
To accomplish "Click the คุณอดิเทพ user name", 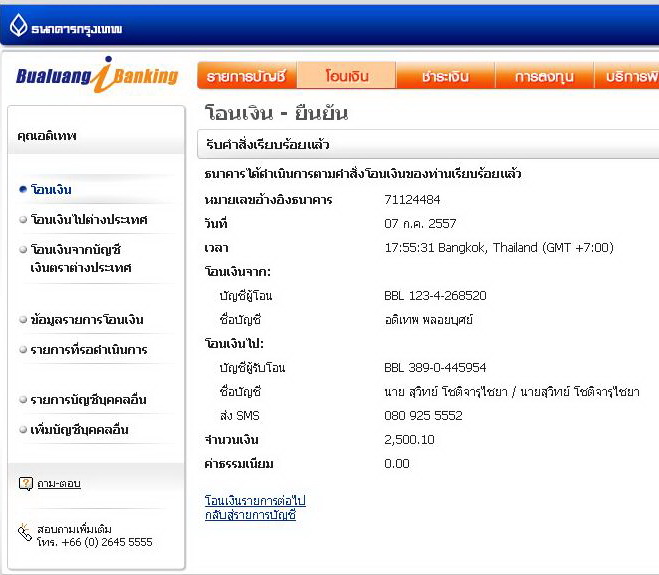I will click(47, 136).
